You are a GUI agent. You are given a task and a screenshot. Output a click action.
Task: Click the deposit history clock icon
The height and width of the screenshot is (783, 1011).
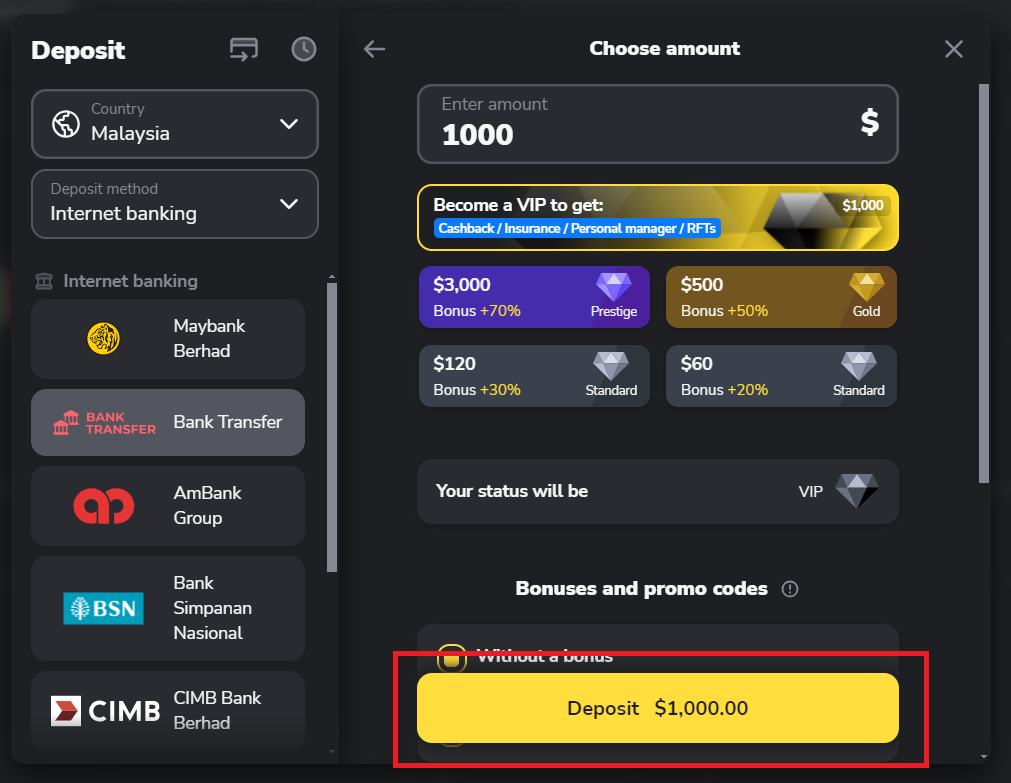click(x=304, y=48)
